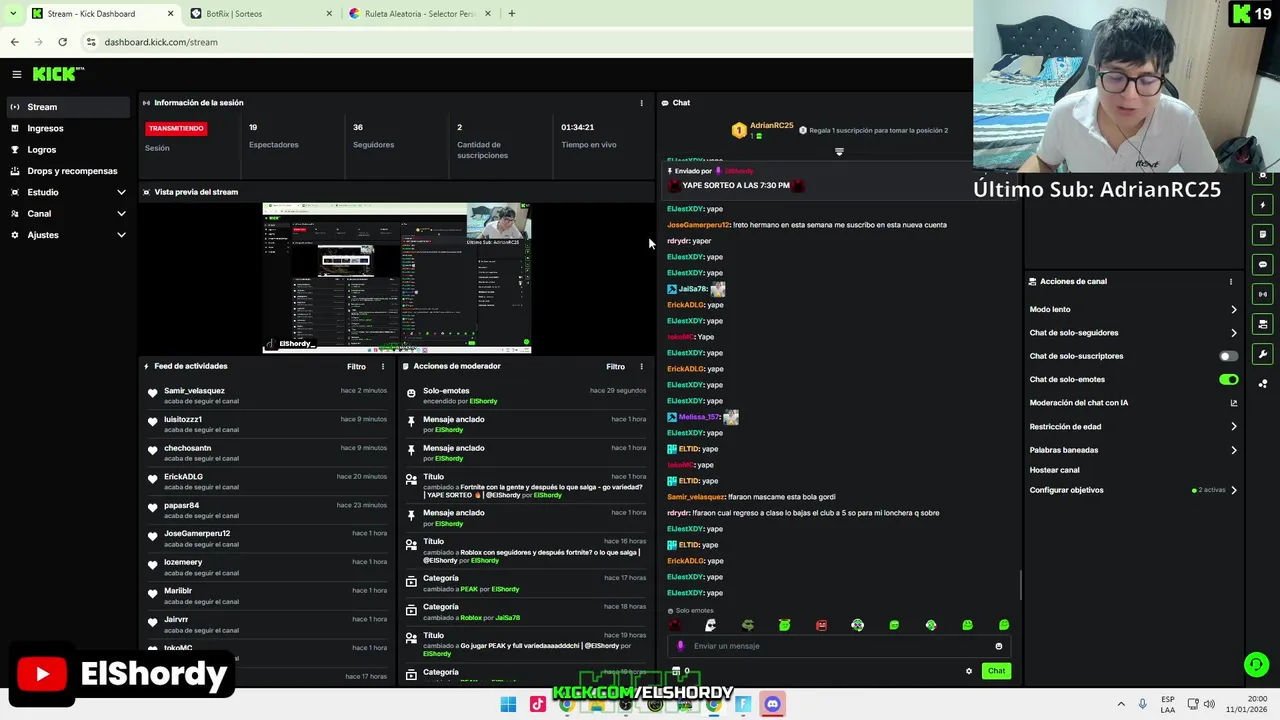The width and height of the screenshot is (1280, 720).
Task: Open the emoji picker in the message box
Action: tap(998, 646)
